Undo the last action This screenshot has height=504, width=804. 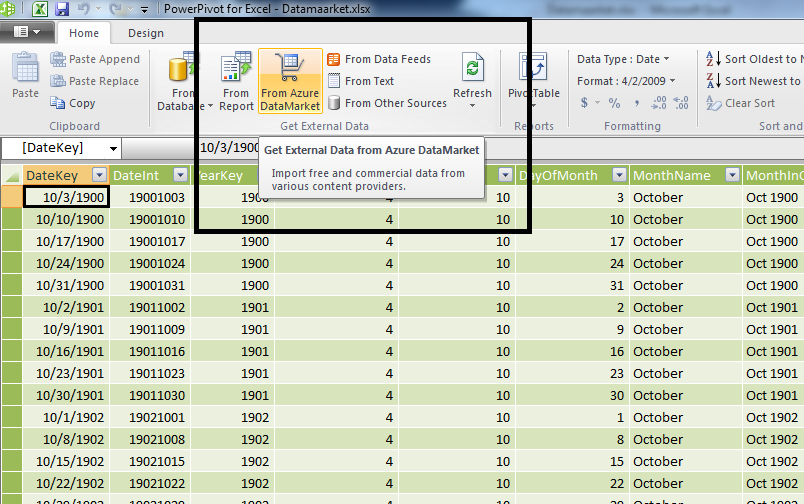coord(84,9)
